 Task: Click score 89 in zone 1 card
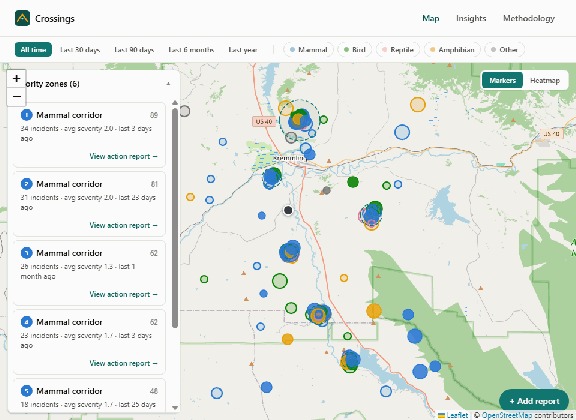point(154,115)
